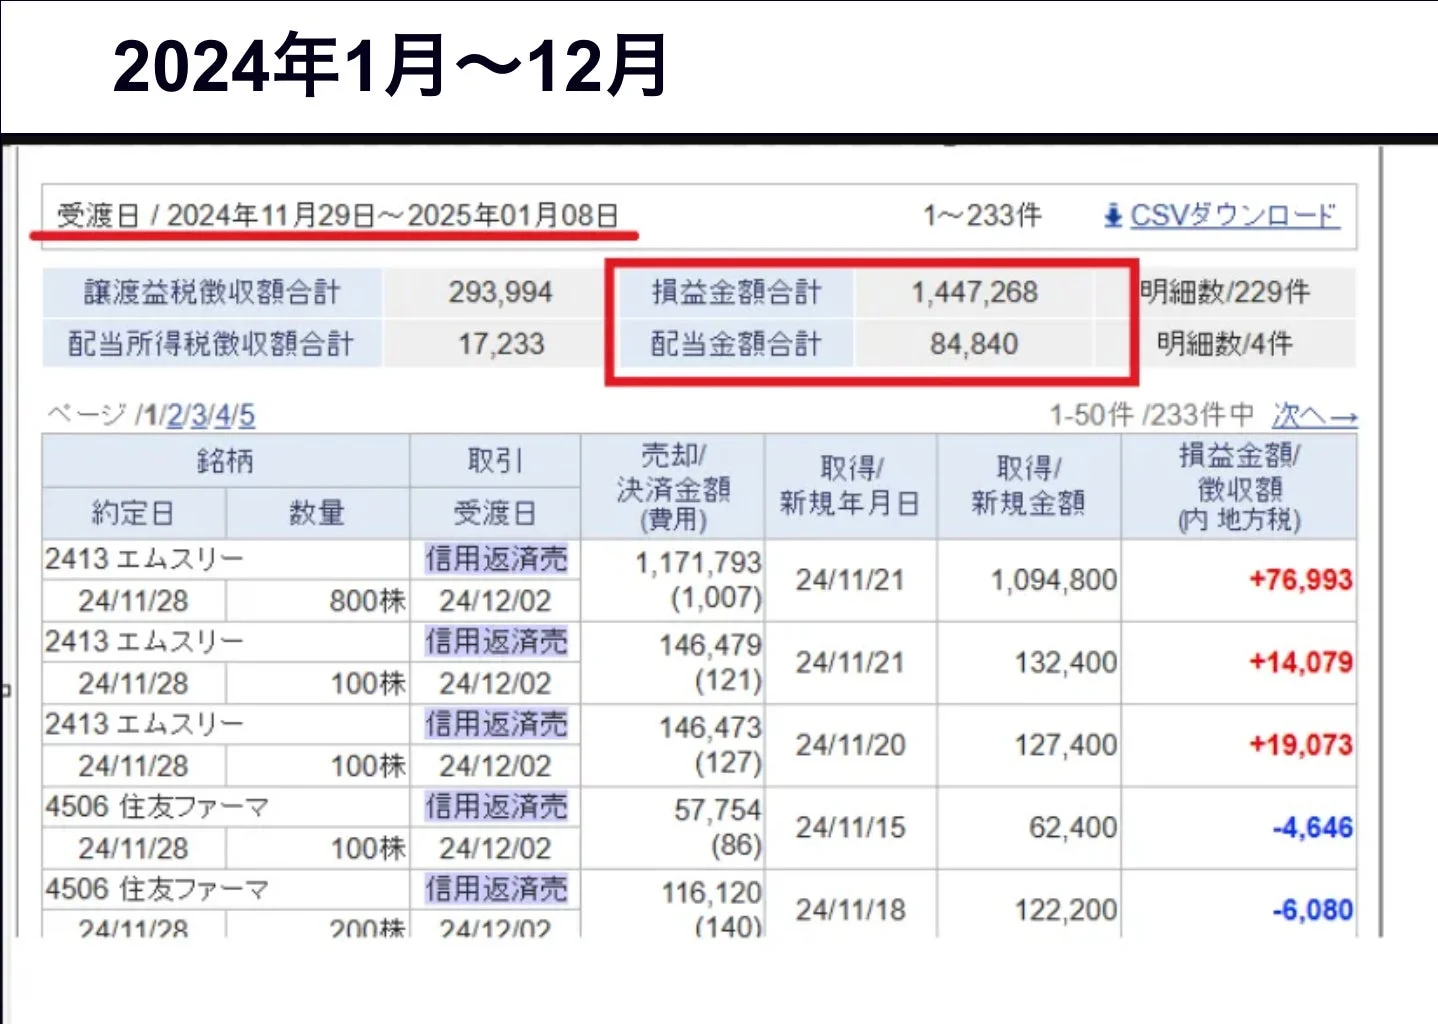Click page 2 in pagination
This screenshot has width=1438, height=1024.
[175, 417]
